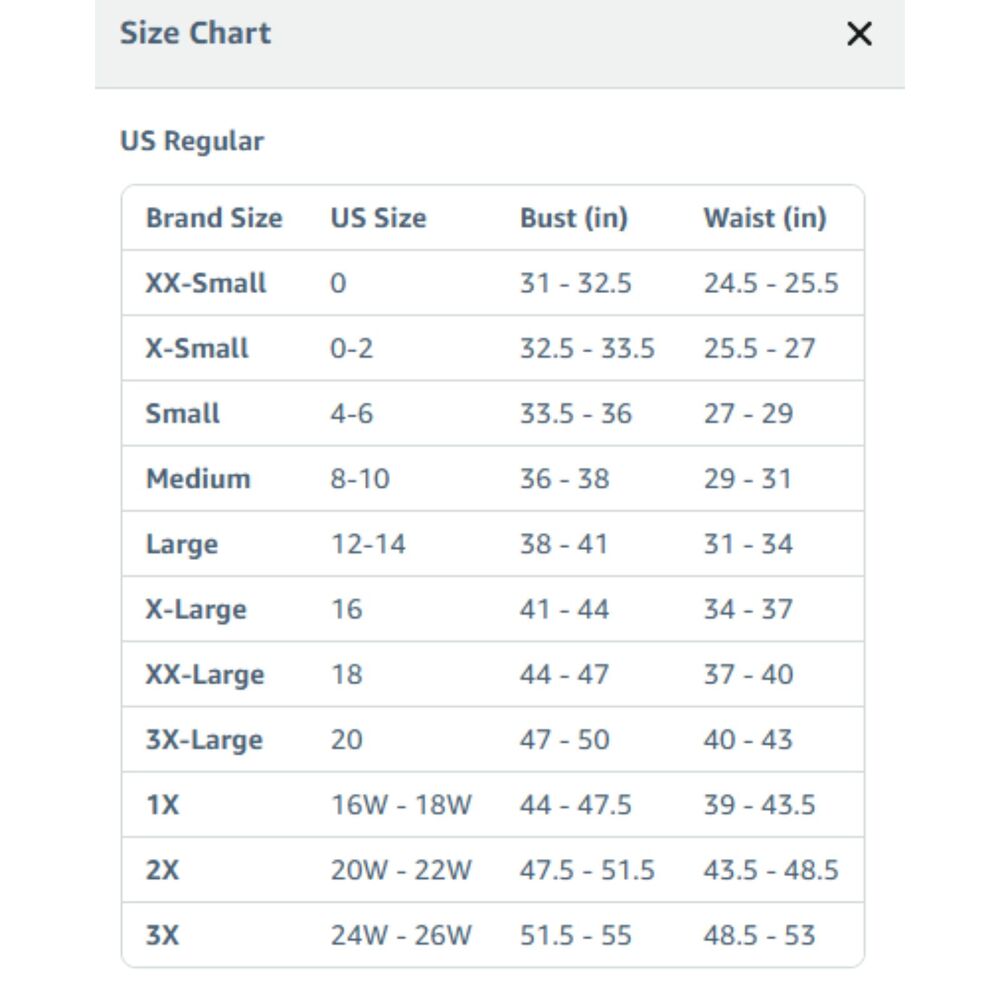Select the US Regular heading

191,141
